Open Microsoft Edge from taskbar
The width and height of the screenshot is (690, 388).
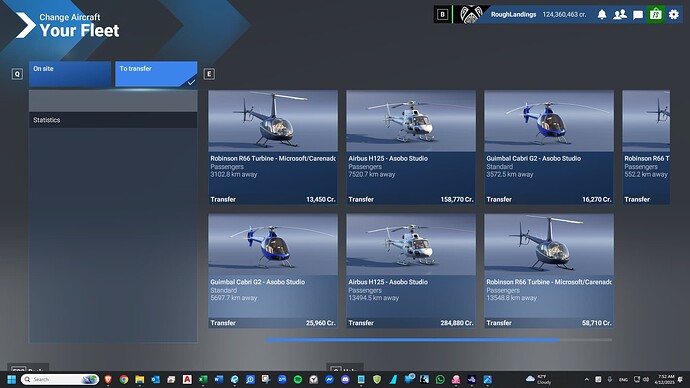[x=235, y=379]
